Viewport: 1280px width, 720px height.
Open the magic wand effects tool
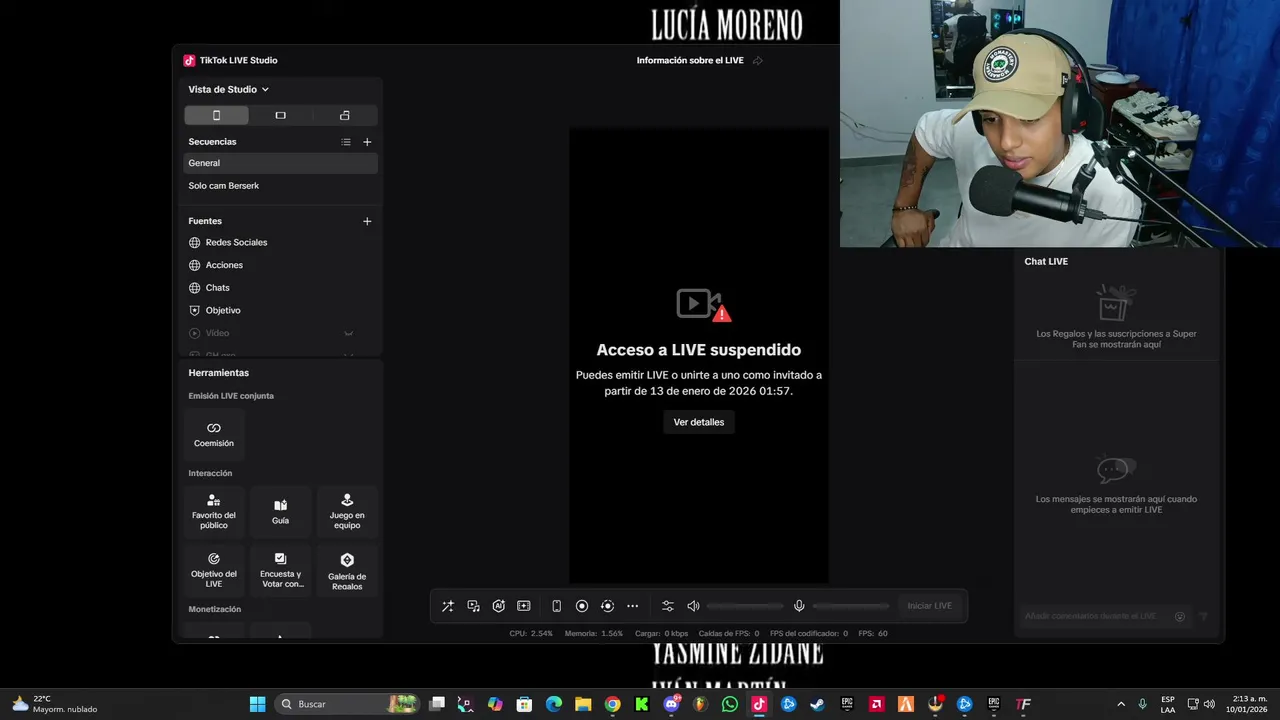click(x=448, y=606)
